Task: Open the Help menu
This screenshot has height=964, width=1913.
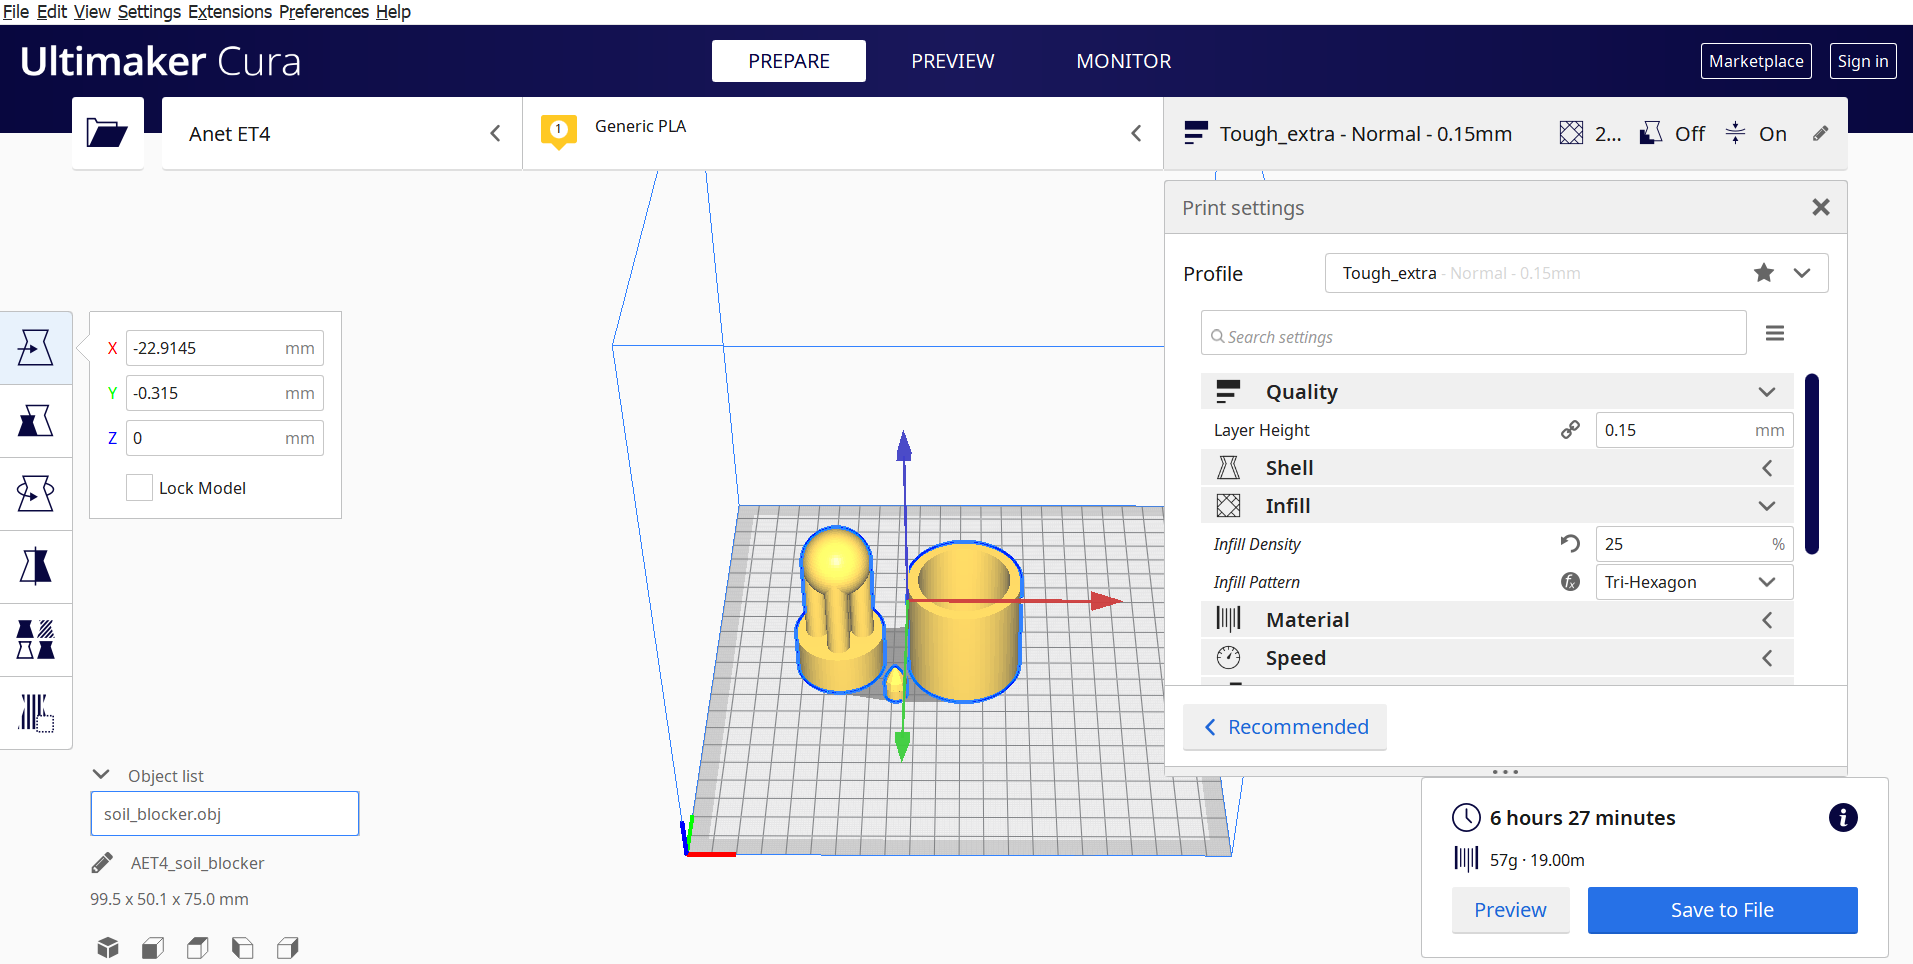Action: coord(393,12)
